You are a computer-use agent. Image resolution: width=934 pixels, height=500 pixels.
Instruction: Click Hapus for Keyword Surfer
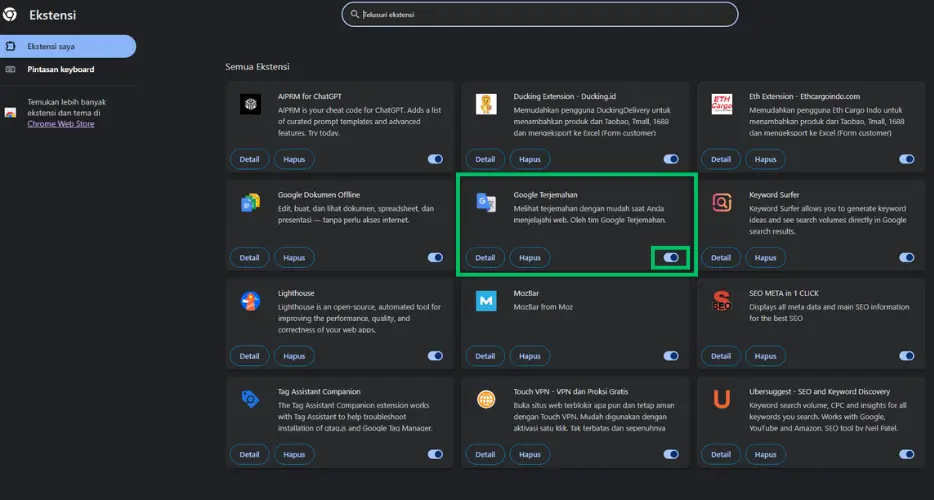[765, 257]
